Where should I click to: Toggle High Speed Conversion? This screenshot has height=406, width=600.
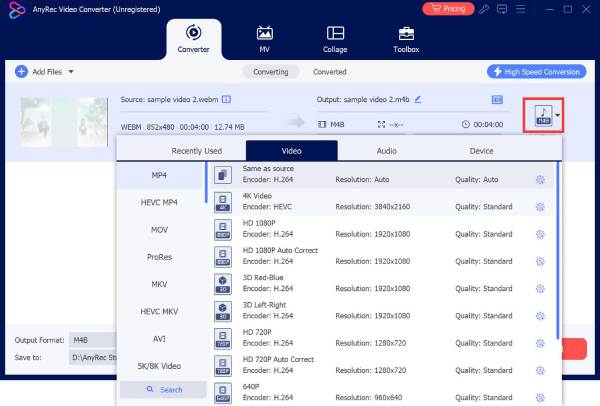[x=536, y=72]
